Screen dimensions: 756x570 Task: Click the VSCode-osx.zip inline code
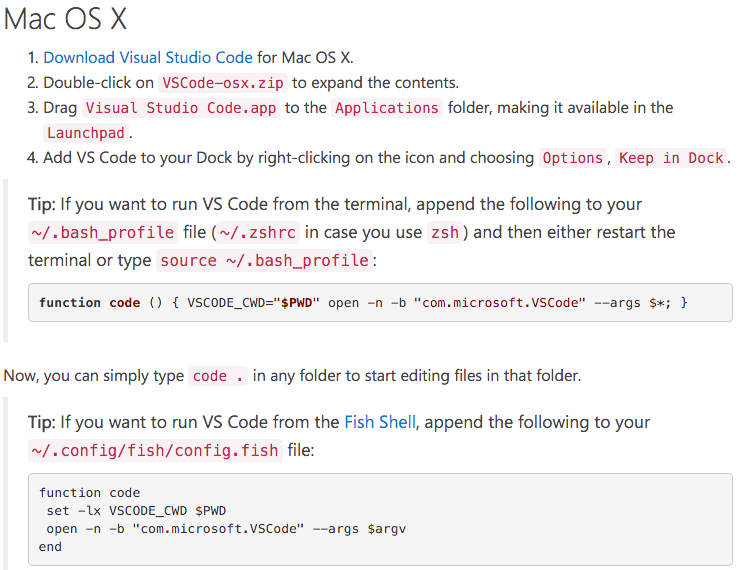pyautogui.click(x=223, y=83)
